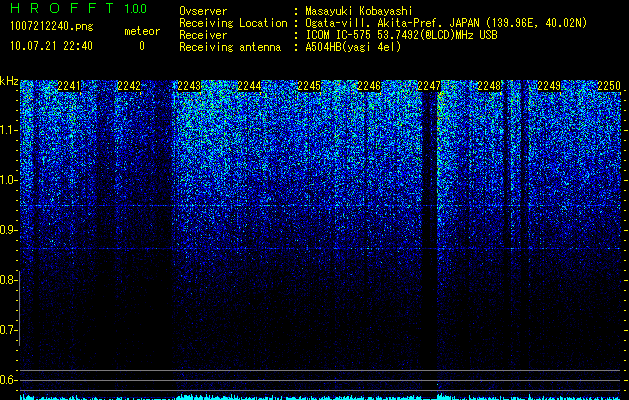Screen dimensions: 629x400
Task: Click the 1.1 kHz axis label
Action: tap(8, 130)
